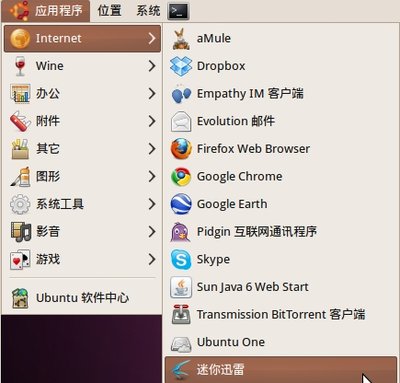Select the 其它 category label
Viewport: 400px width, 383px height.
[x=48, y=149]
